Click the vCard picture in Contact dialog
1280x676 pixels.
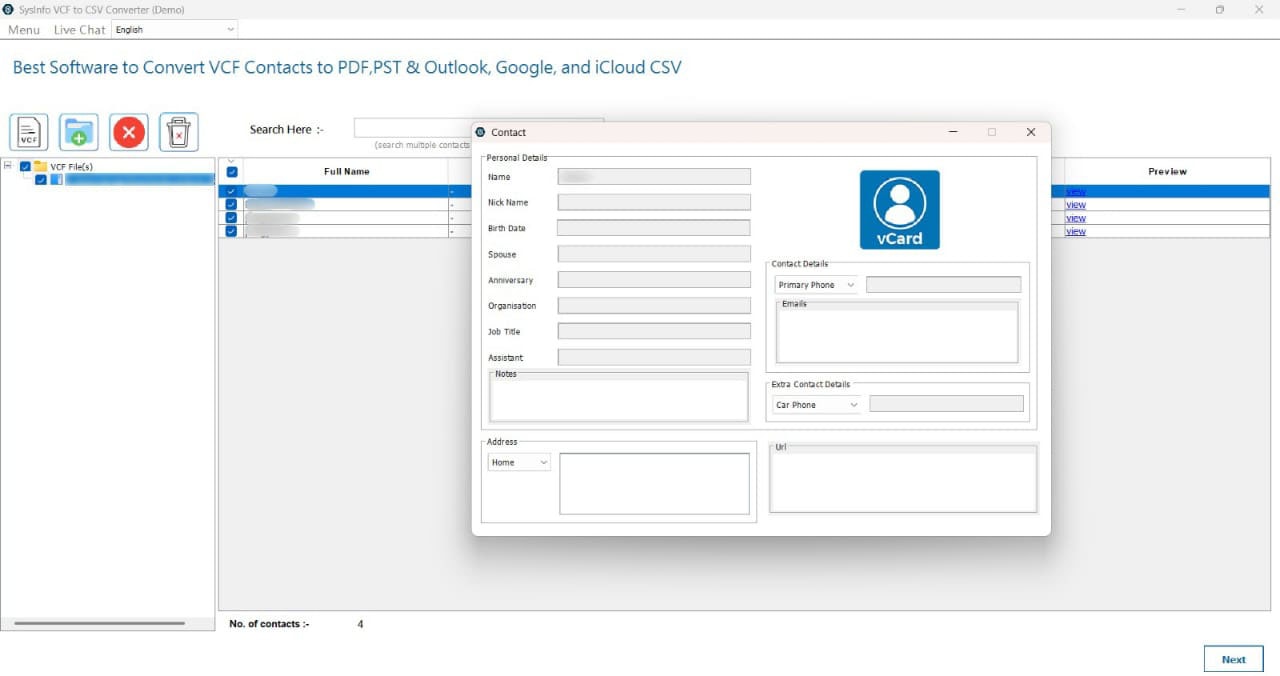pos(900,209)
